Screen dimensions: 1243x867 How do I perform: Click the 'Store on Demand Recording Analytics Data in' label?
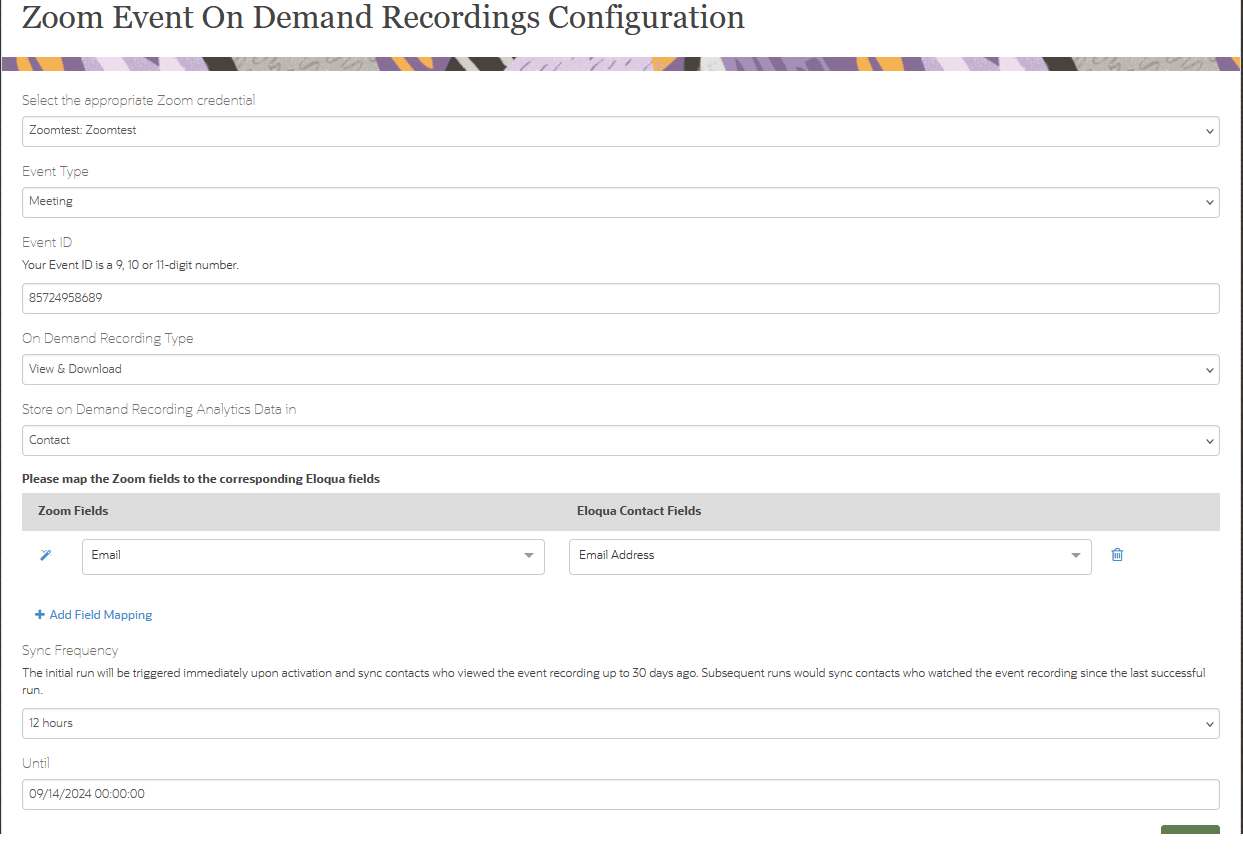[159, 409]
